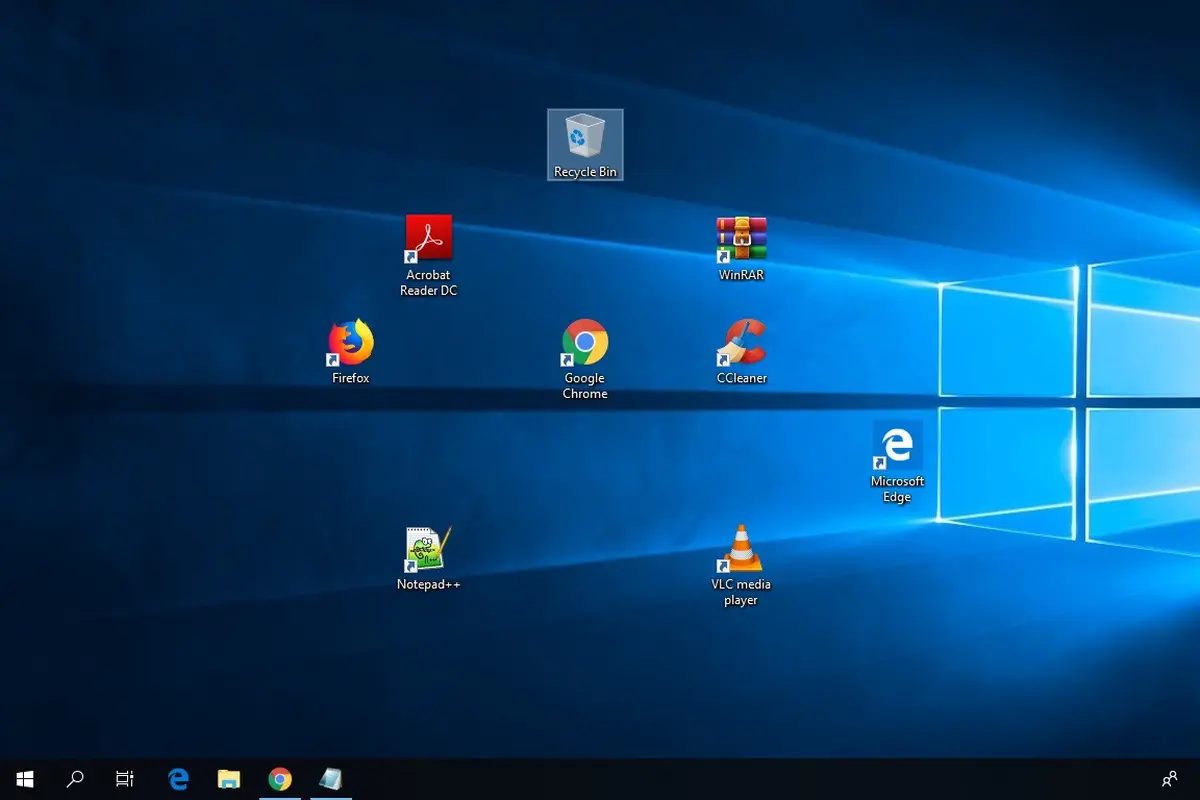Screen dimensions: 1200x800
Task: Open Task View from the taskbar
Action: pos(125,779)
